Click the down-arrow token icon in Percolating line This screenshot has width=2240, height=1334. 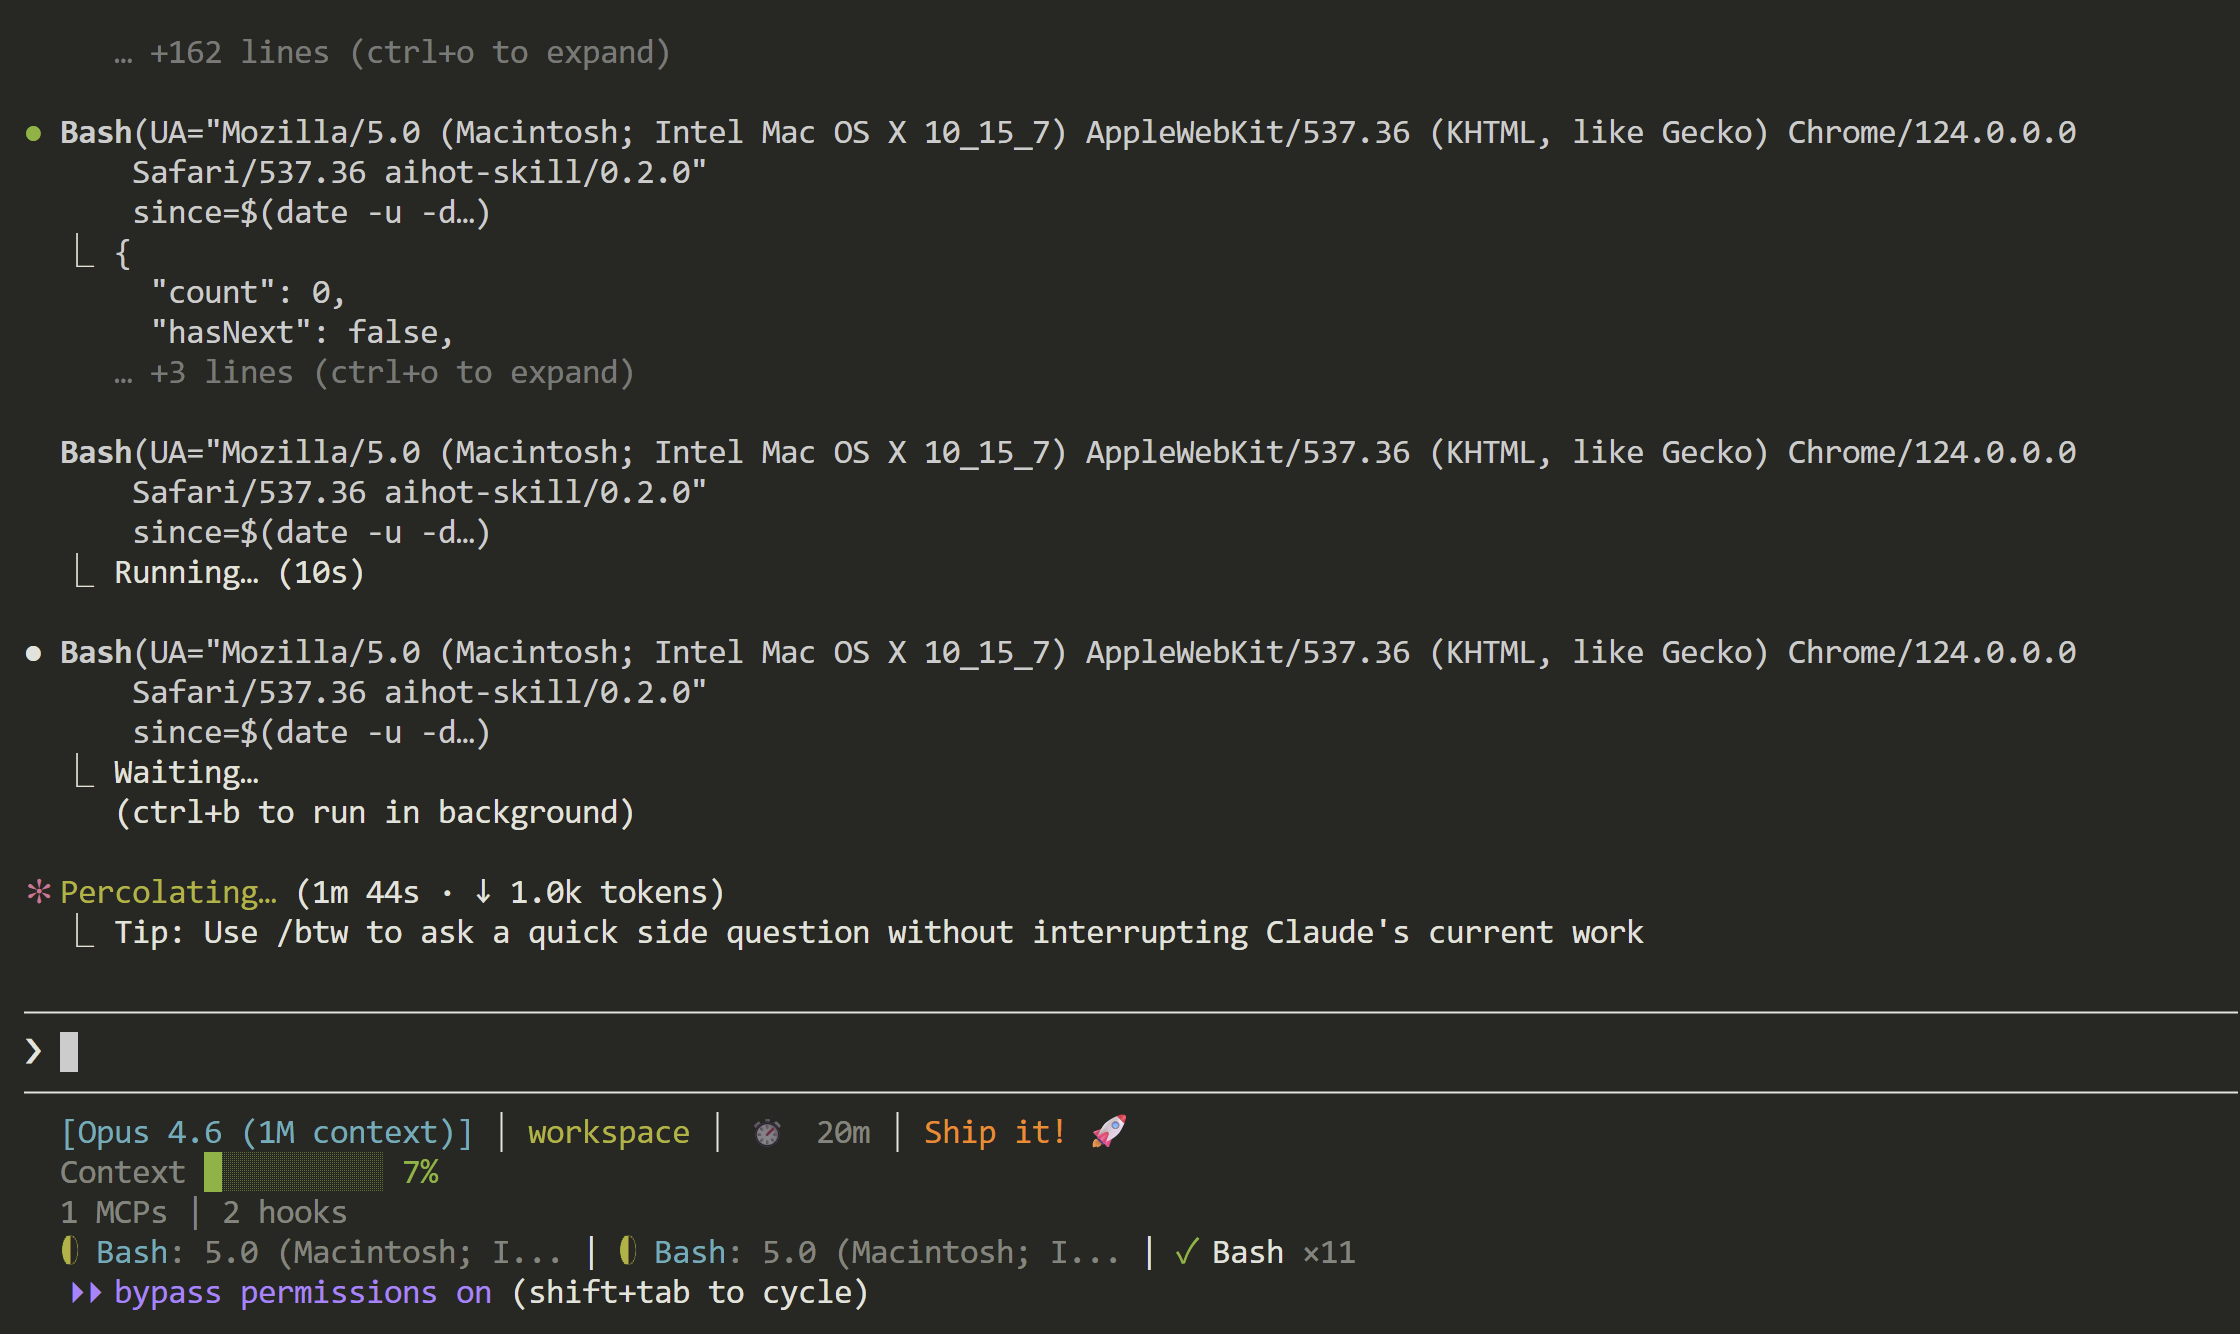tap(483, 891)
